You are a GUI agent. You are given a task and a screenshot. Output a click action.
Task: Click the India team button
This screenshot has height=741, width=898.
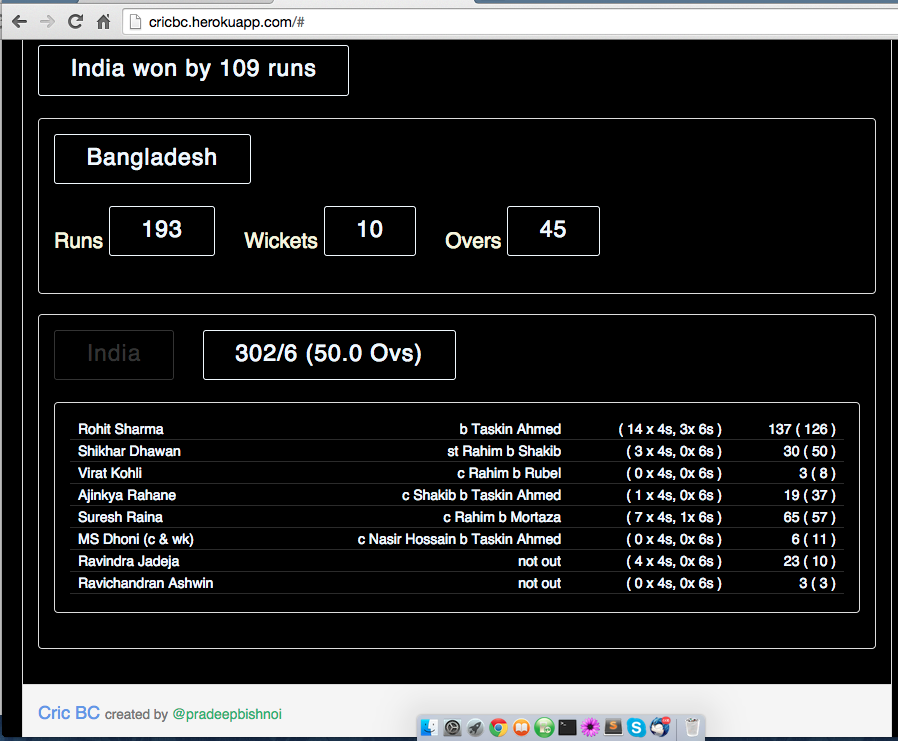coord(114,354)
